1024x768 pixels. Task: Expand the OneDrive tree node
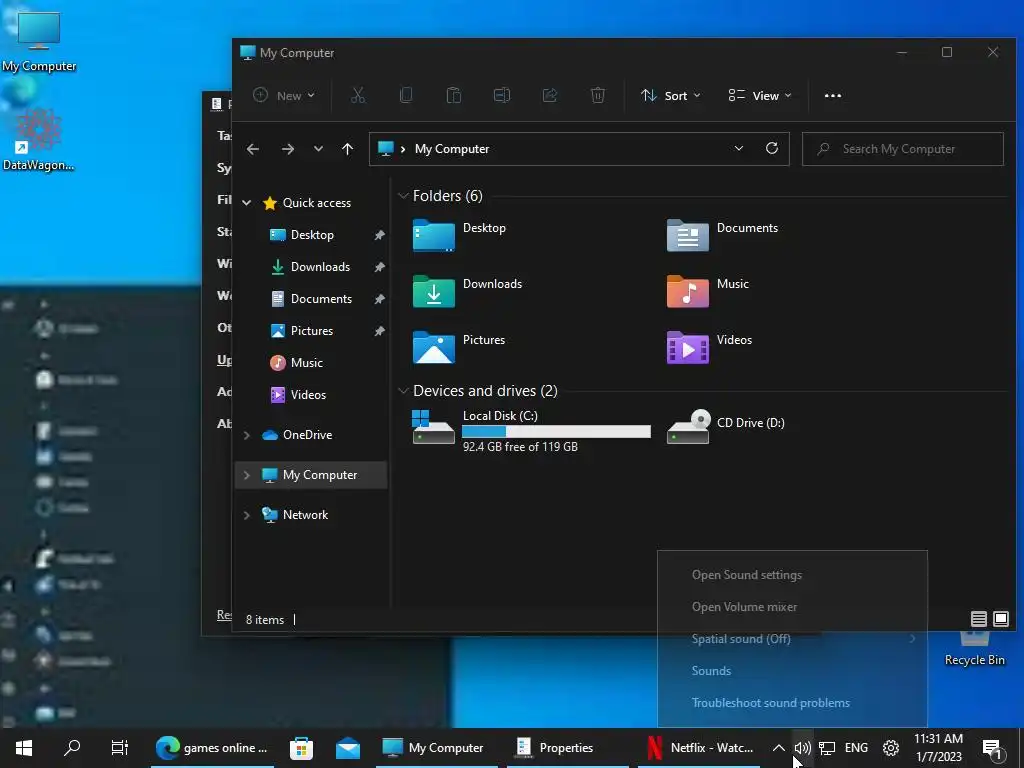coord(246,435)
